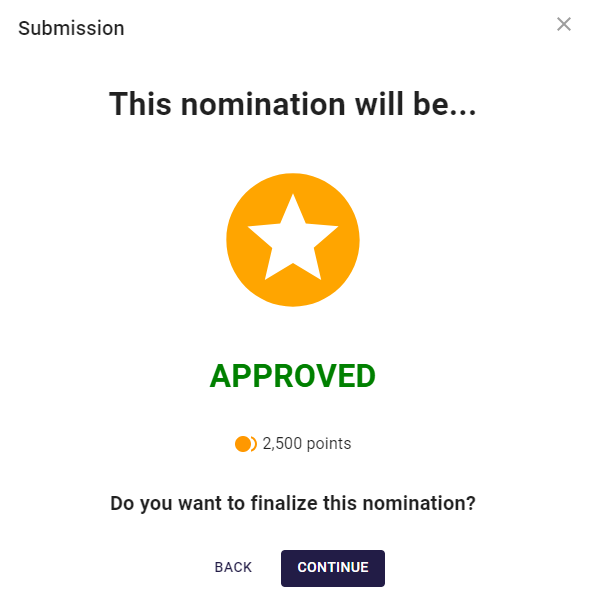Cancel finalizing by clicking BACK

pos(233,567)
